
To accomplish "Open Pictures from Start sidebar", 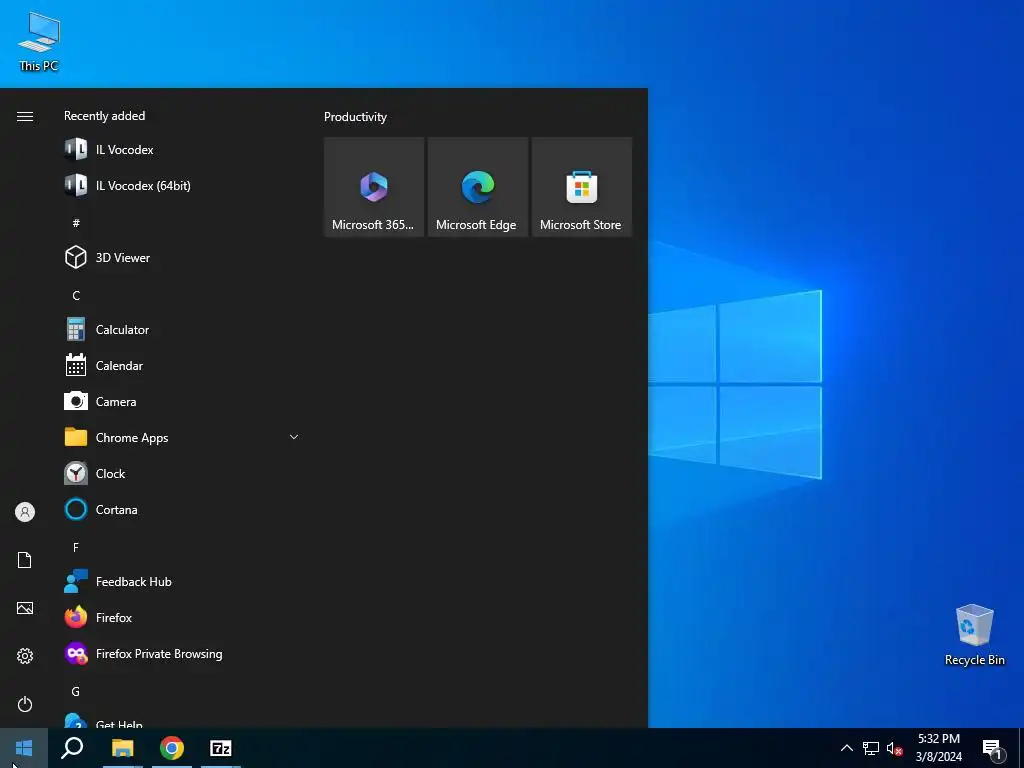I will (x=25, y=608).
